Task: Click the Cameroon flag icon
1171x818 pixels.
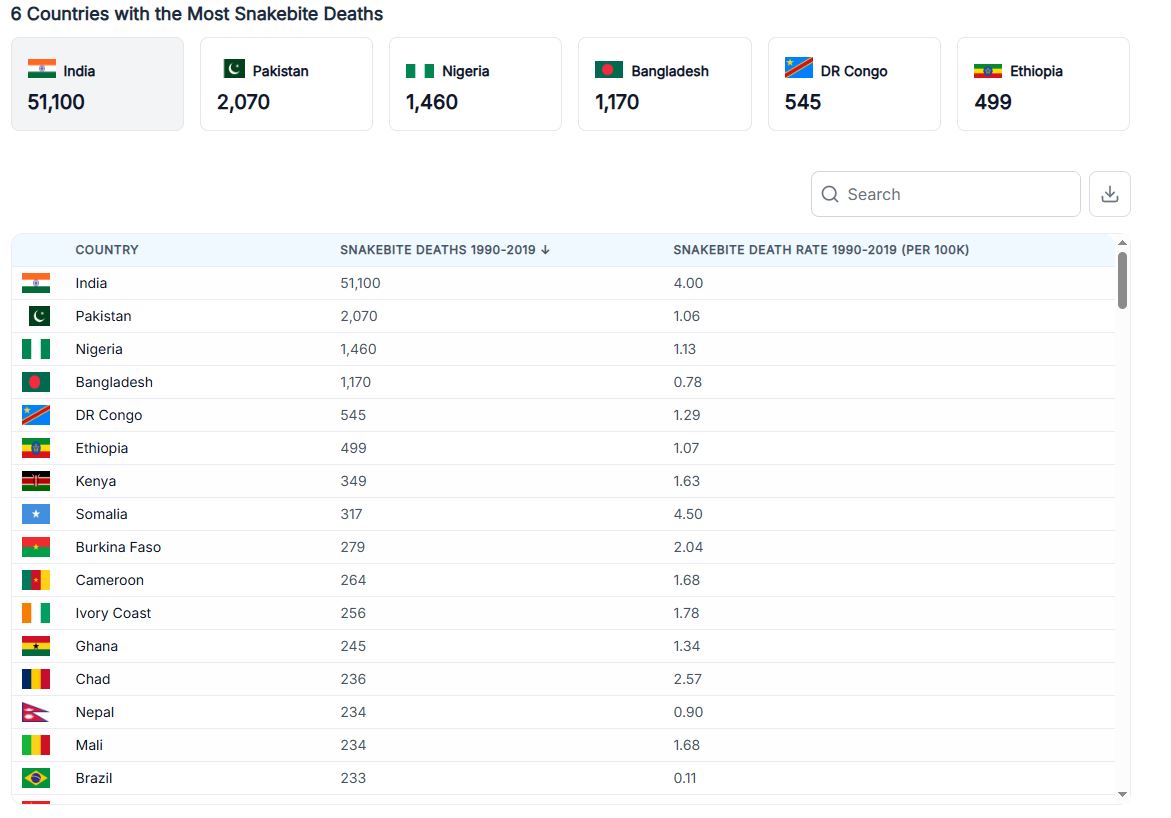Action: (36, 580)
